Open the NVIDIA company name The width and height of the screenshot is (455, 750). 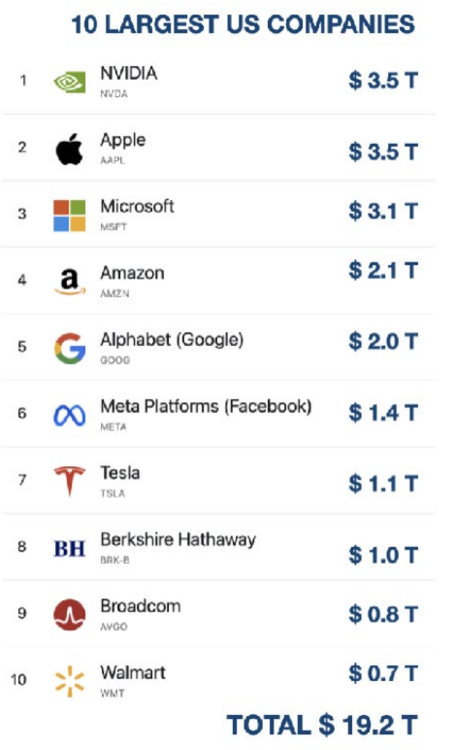[x=129, y=73]
